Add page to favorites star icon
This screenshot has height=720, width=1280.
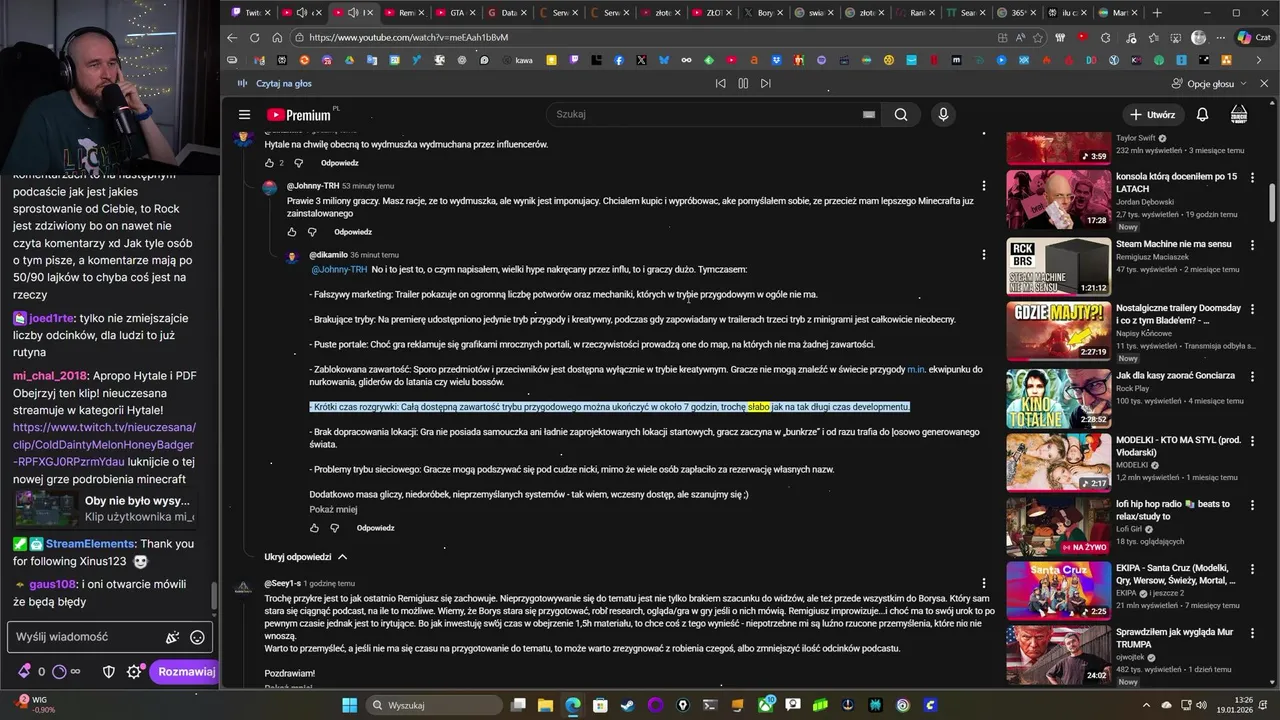point(1039,38)
